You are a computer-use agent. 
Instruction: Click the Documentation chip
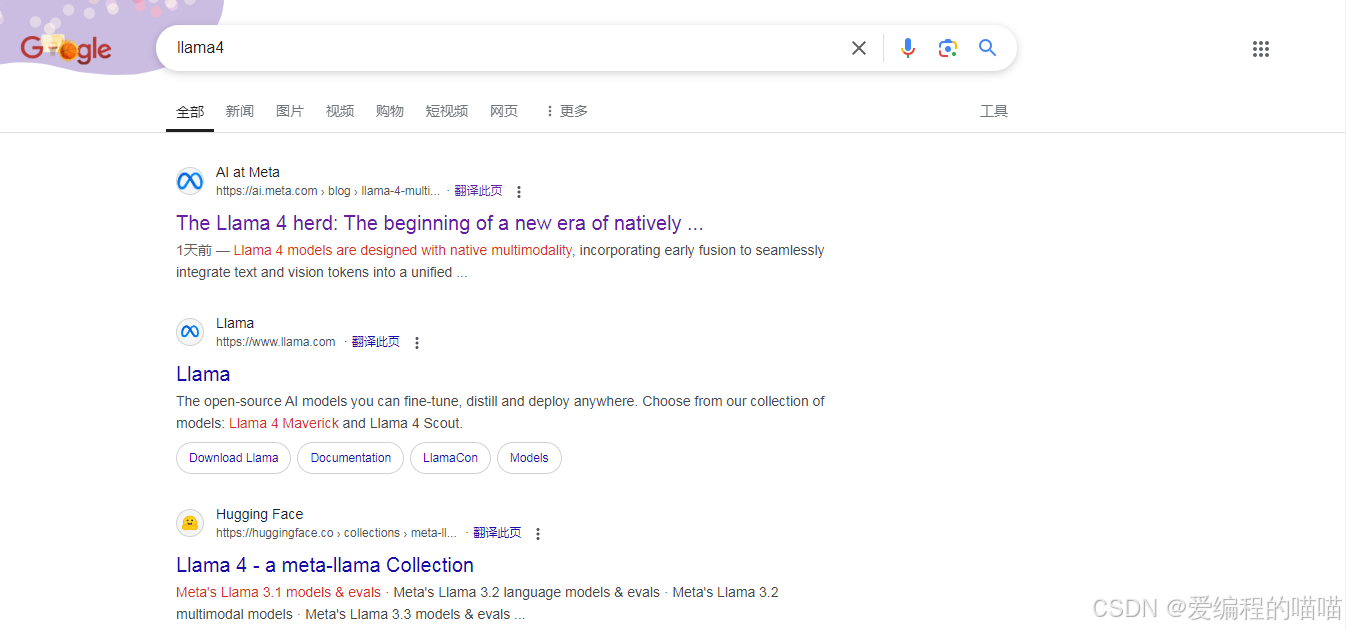pos(351,458)
